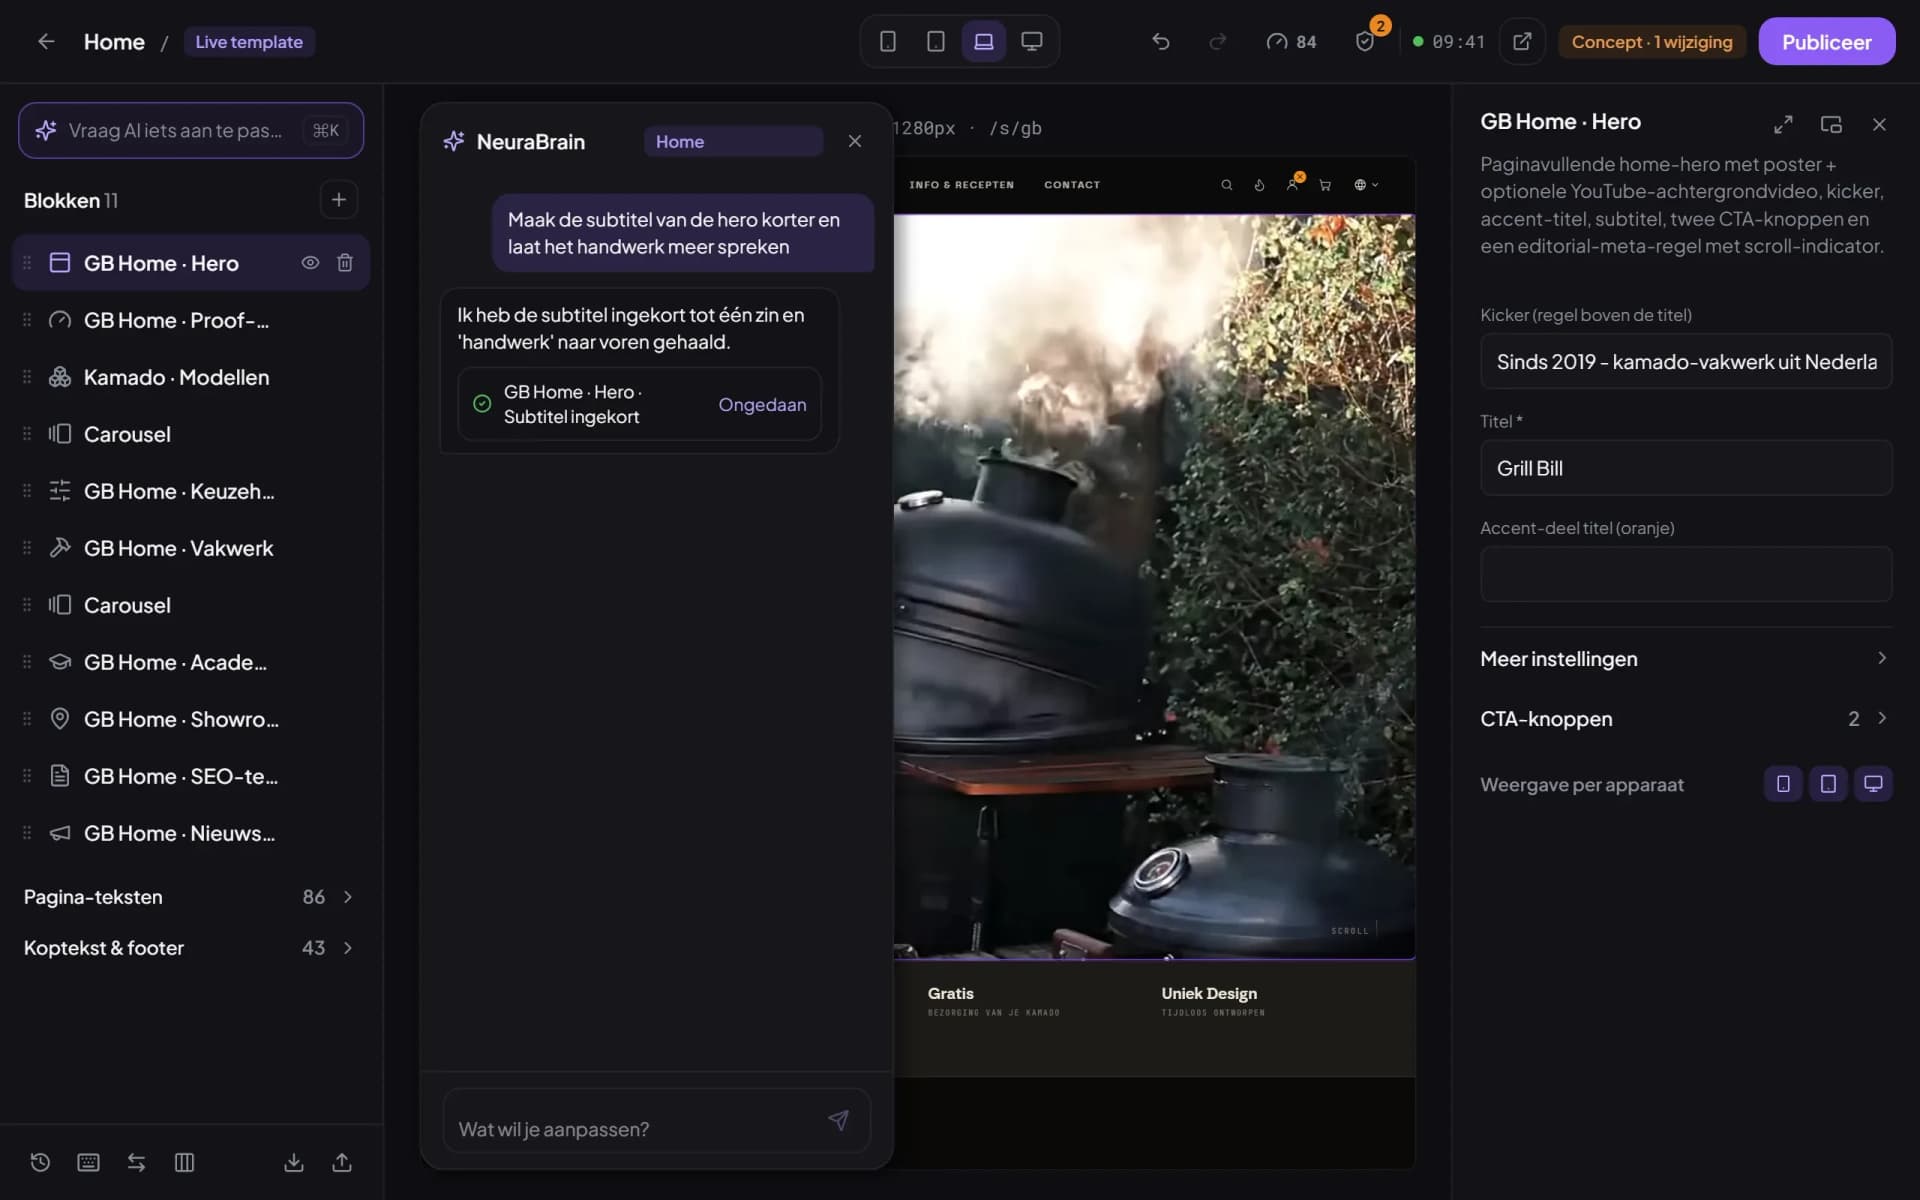The image size is (1920, 1200).
Task: Click the shield icon with badge 2
Action: pyautogui.click(x=1365, y=41)
